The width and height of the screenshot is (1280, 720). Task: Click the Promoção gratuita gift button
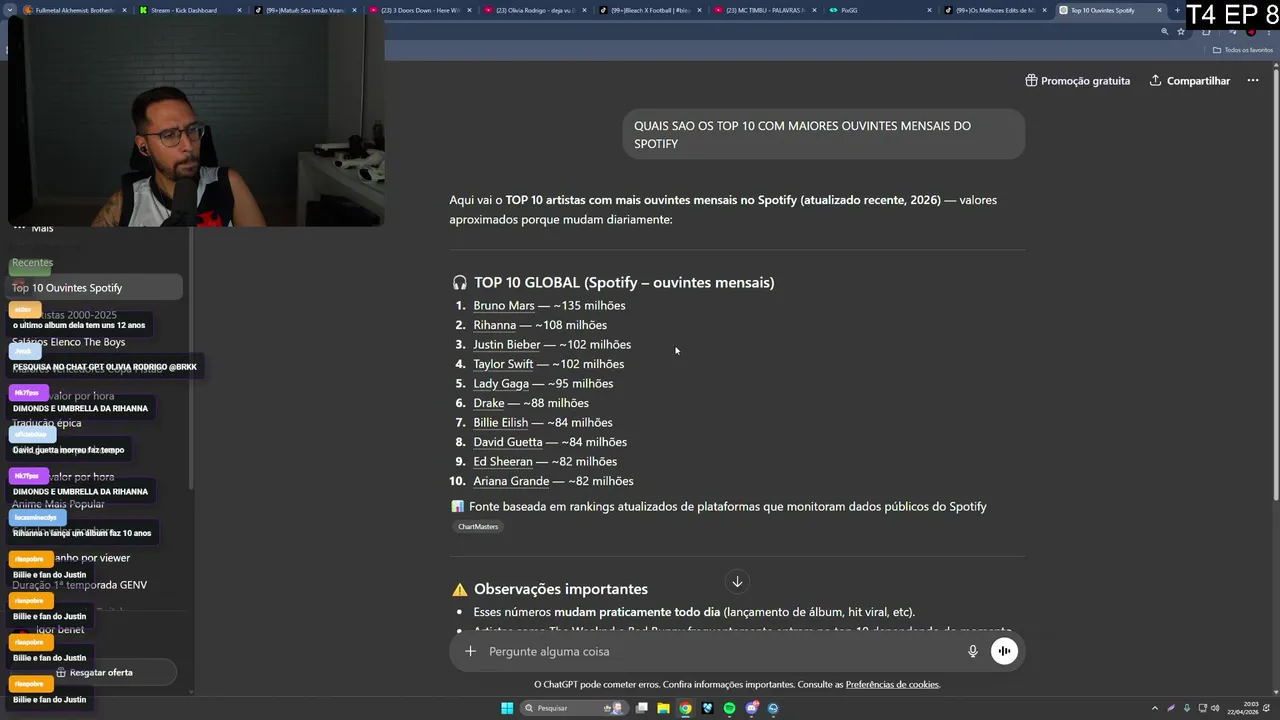tap(1077, 81)
